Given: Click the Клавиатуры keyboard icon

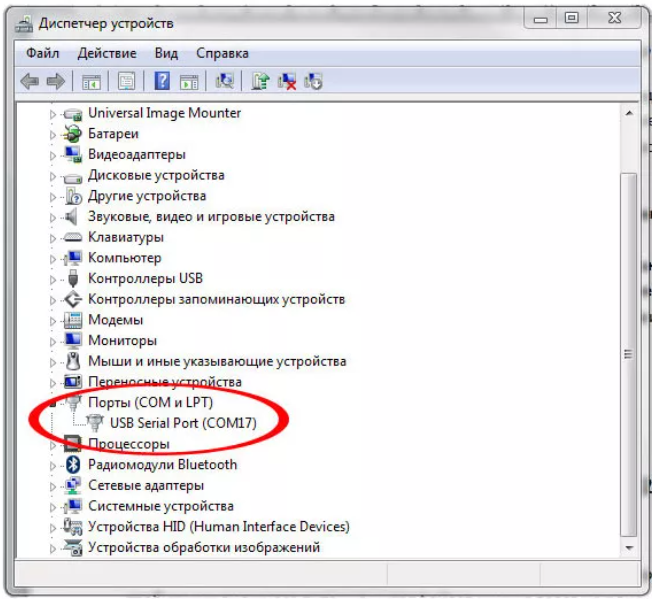Looking at the screenshot, I should point(73,237).
